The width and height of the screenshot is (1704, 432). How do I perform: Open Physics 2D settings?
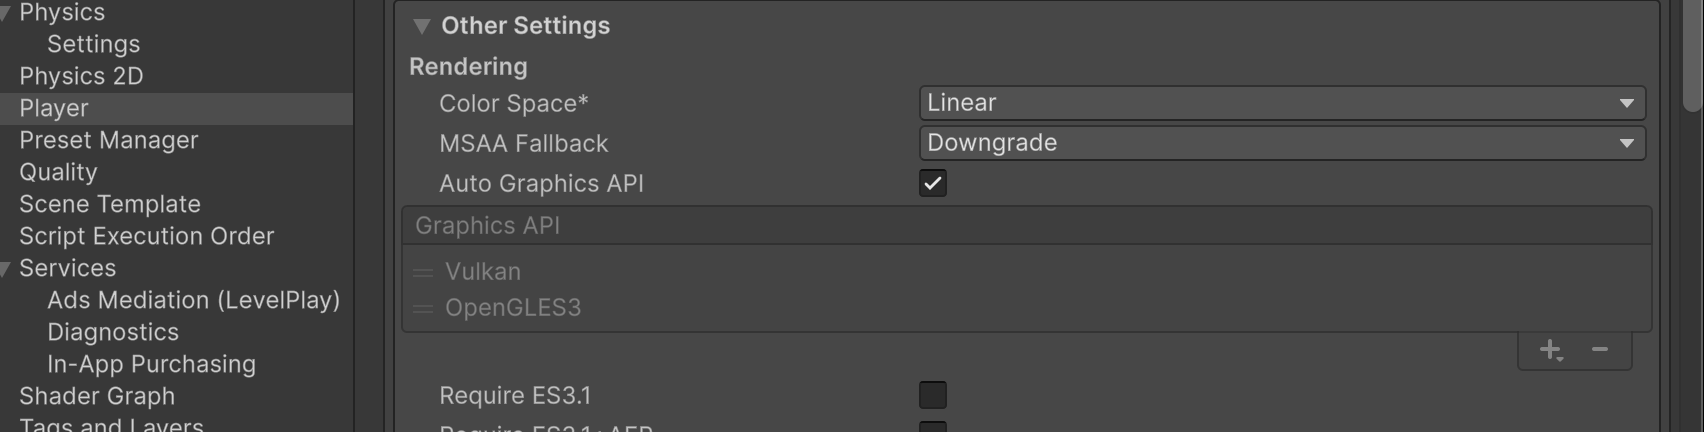[81, 76]
